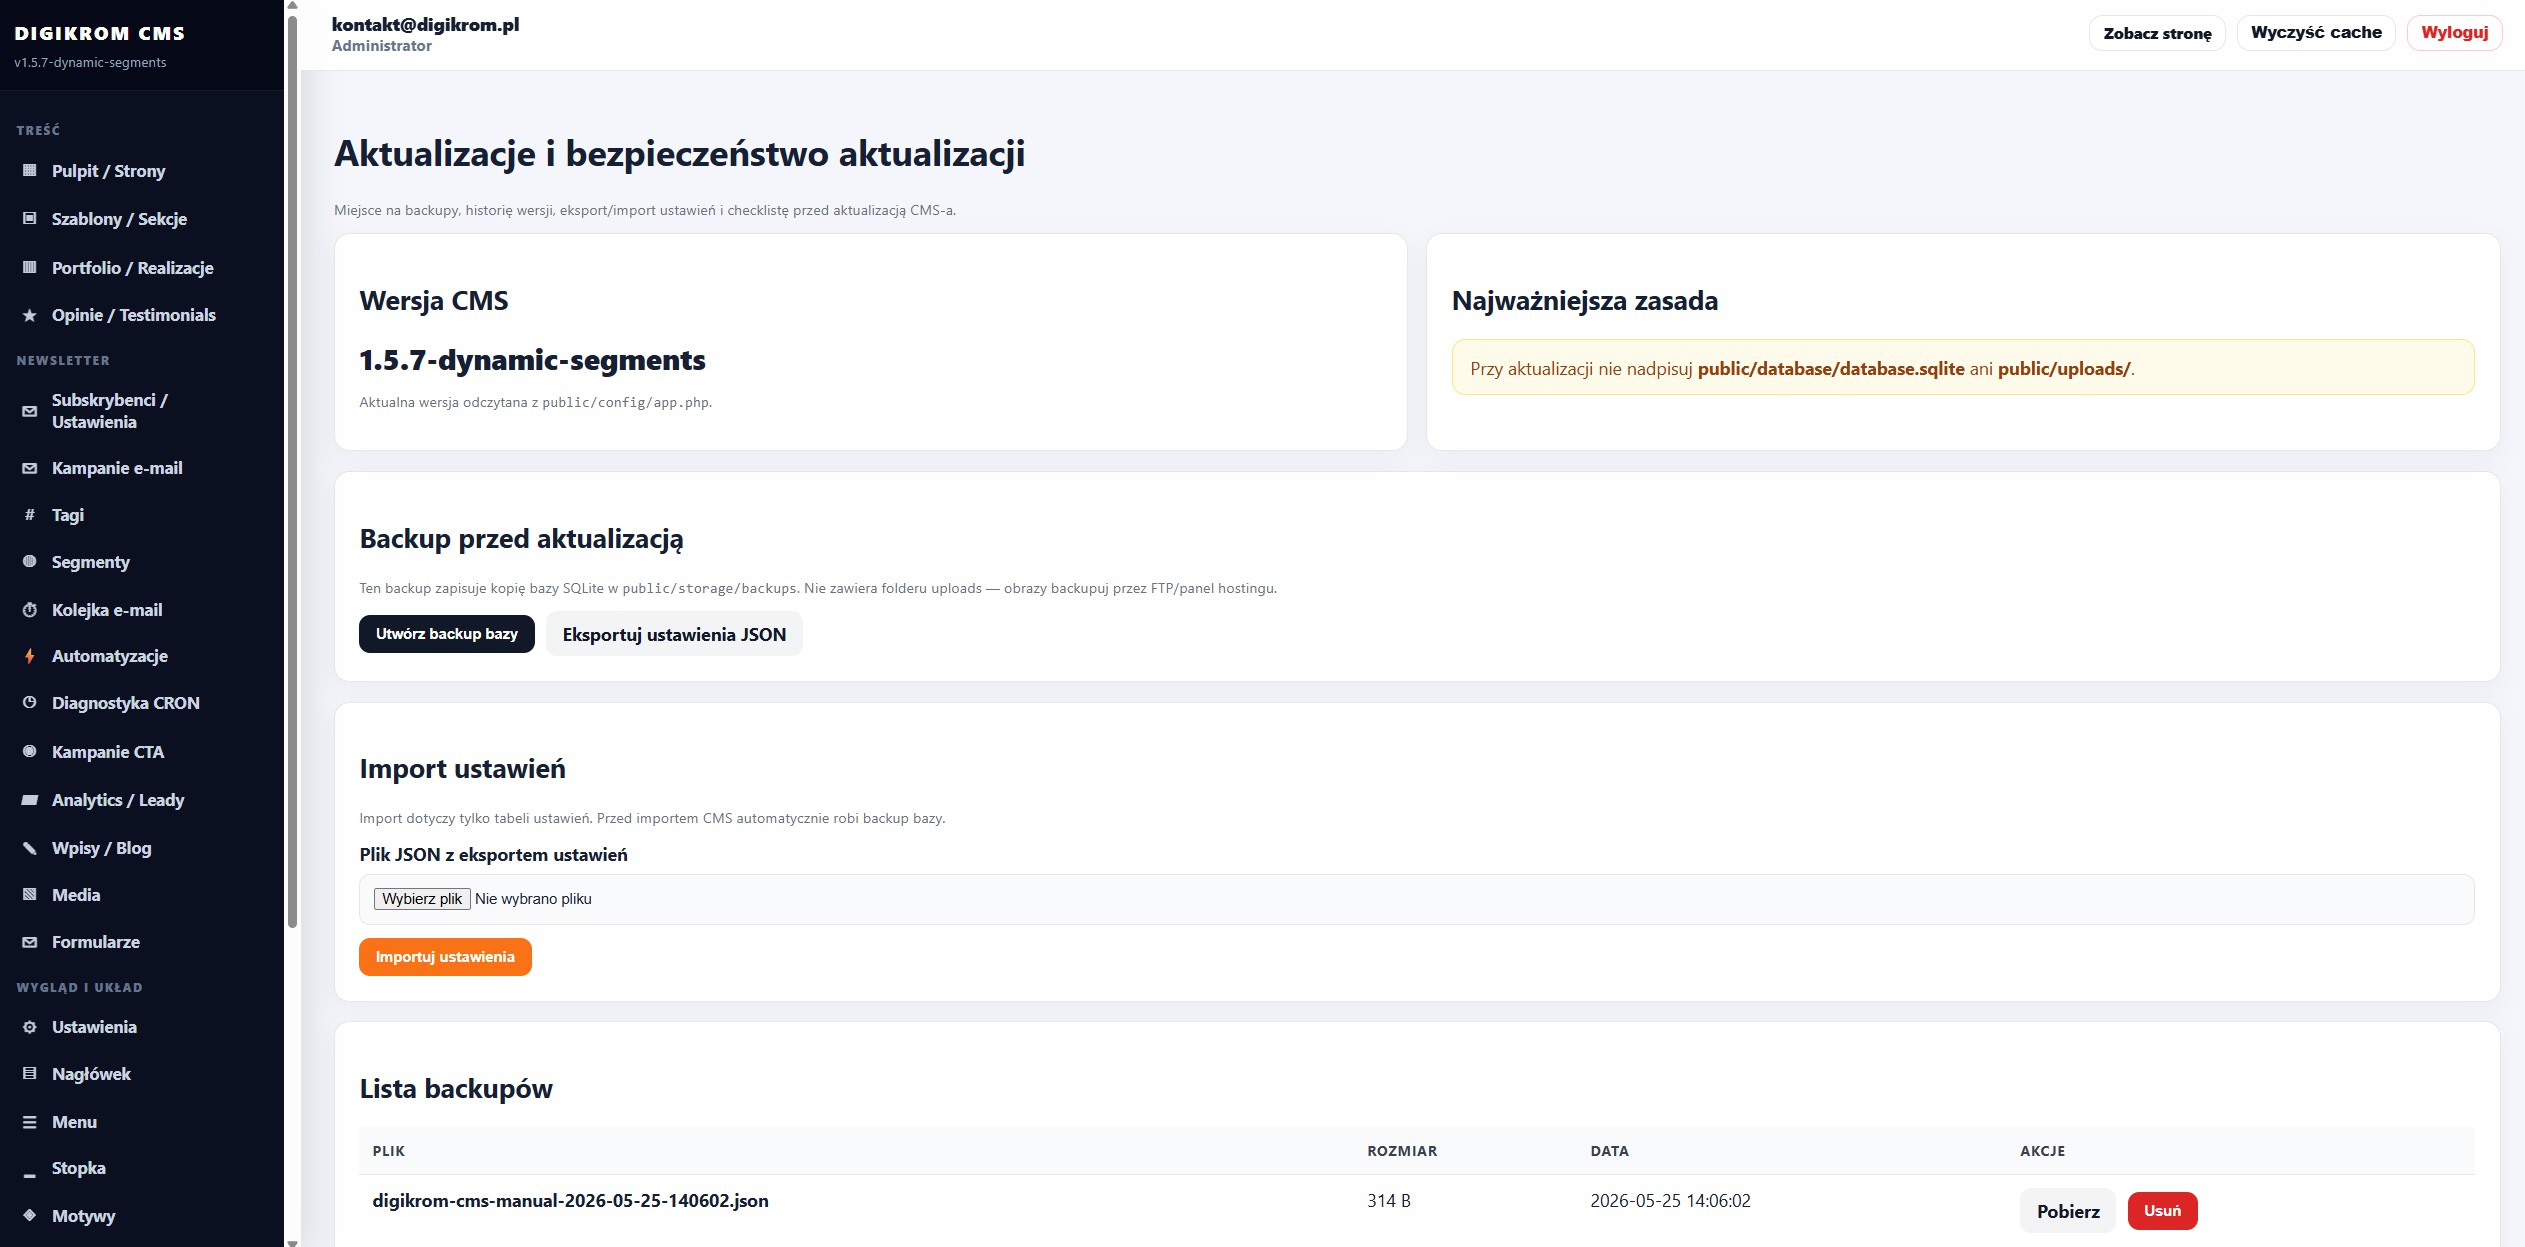Click the Portfolio / Realizacje sidebar icon
Image resolution: width=2525 pixels, height=1247 pixels.
tap(30, 267)
